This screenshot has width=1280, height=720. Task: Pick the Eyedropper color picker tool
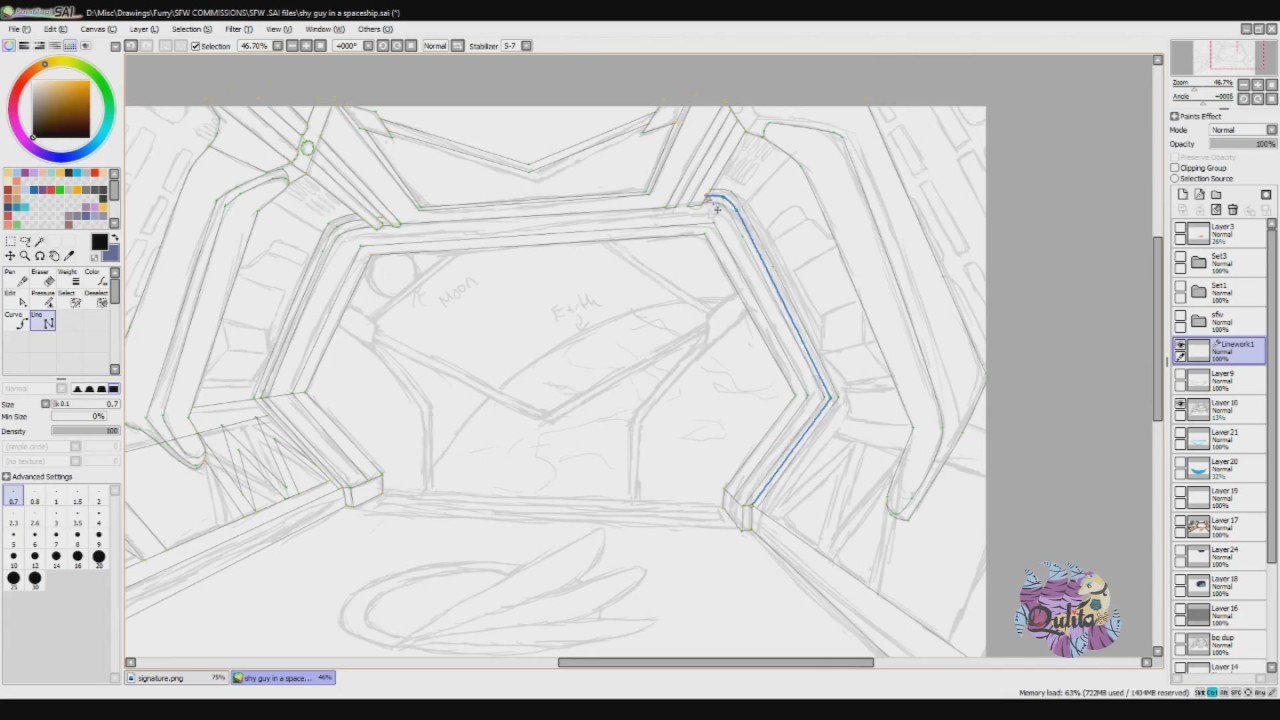tap(69, 256)
